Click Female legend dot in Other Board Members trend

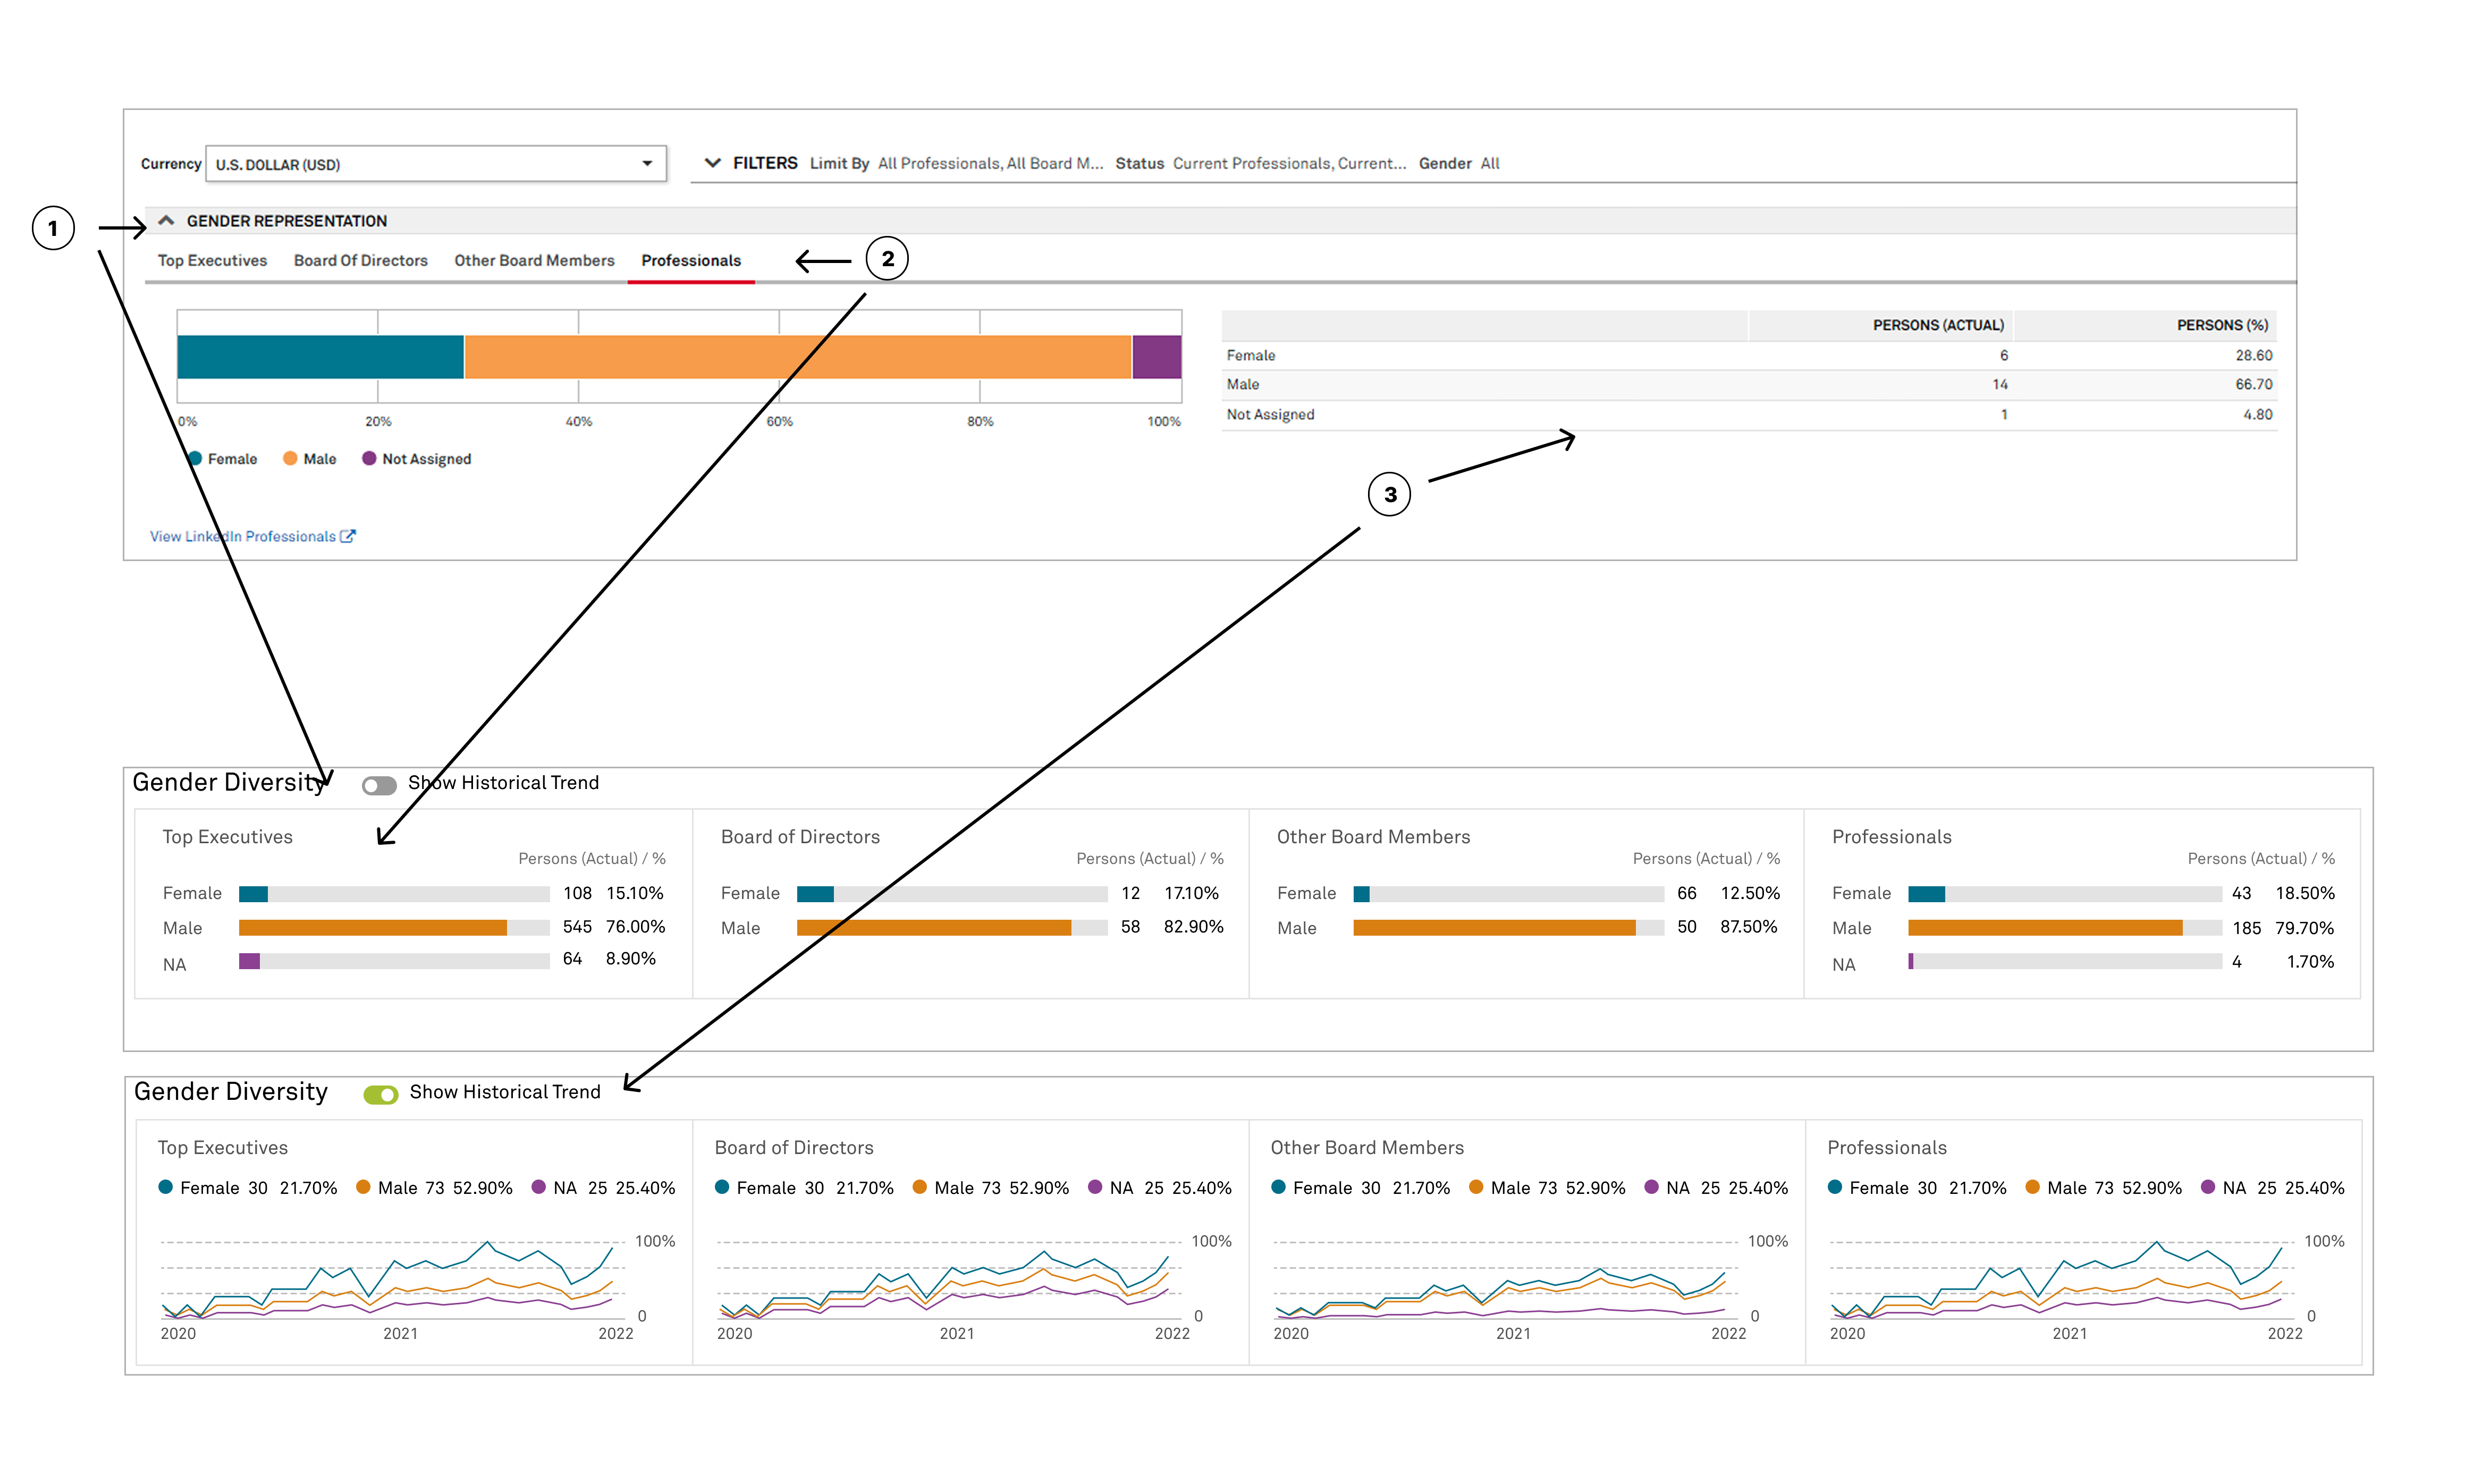coord(1278,1187)
